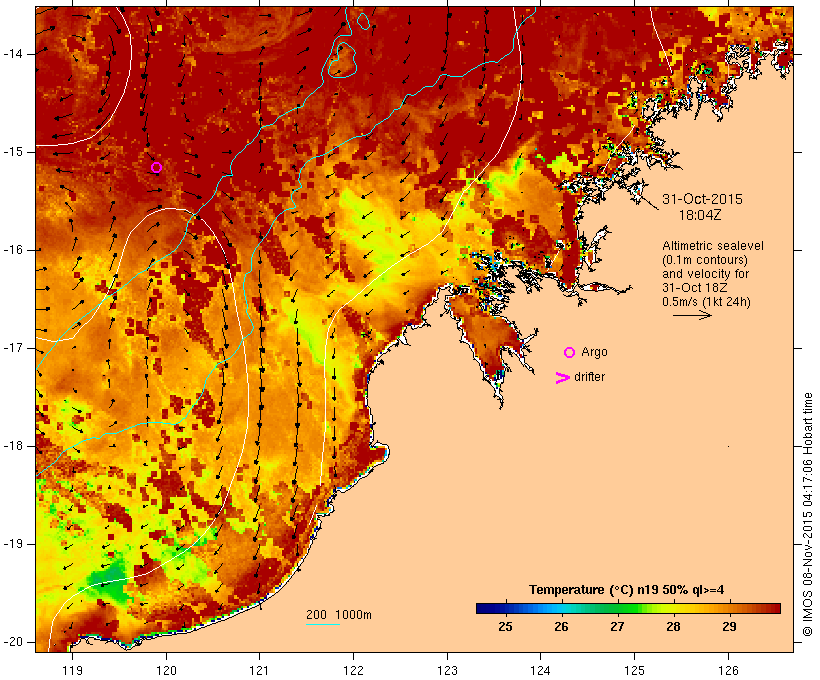820x680 pixels.
Task: Click the '18:04Z' time label
Action: 700,215
